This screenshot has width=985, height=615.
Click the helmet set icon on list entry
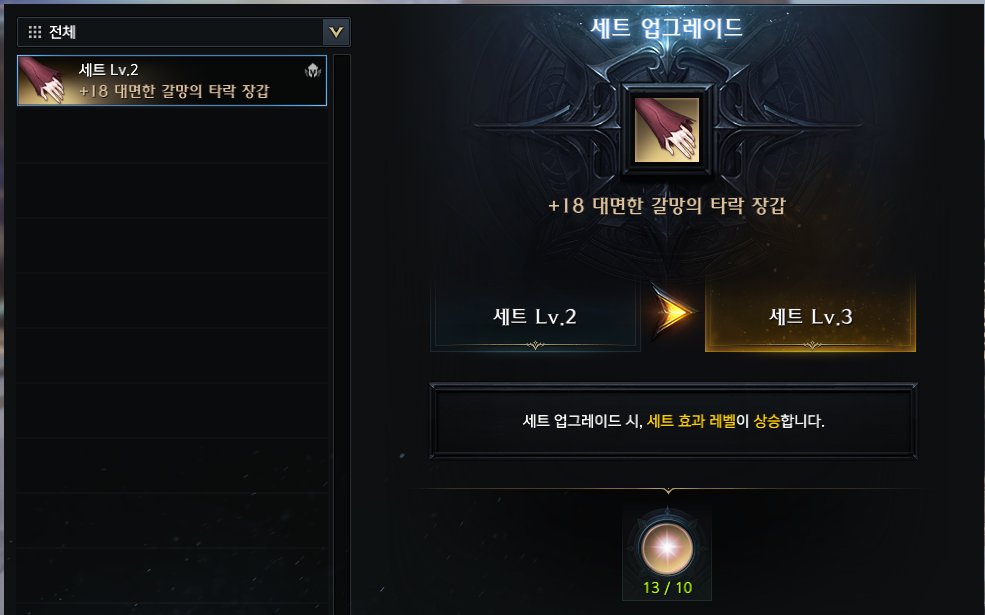tap(313, 70)
